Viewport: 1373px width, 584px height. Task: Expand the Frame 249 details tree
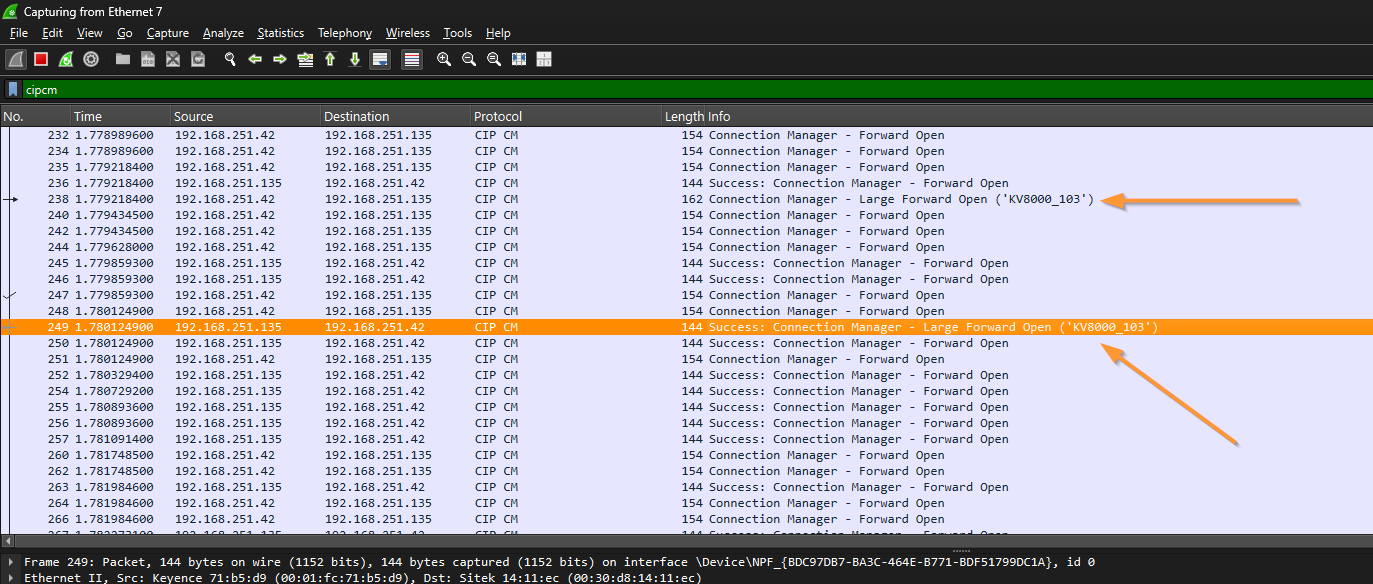pyautogui.click(x=10, y=562)
